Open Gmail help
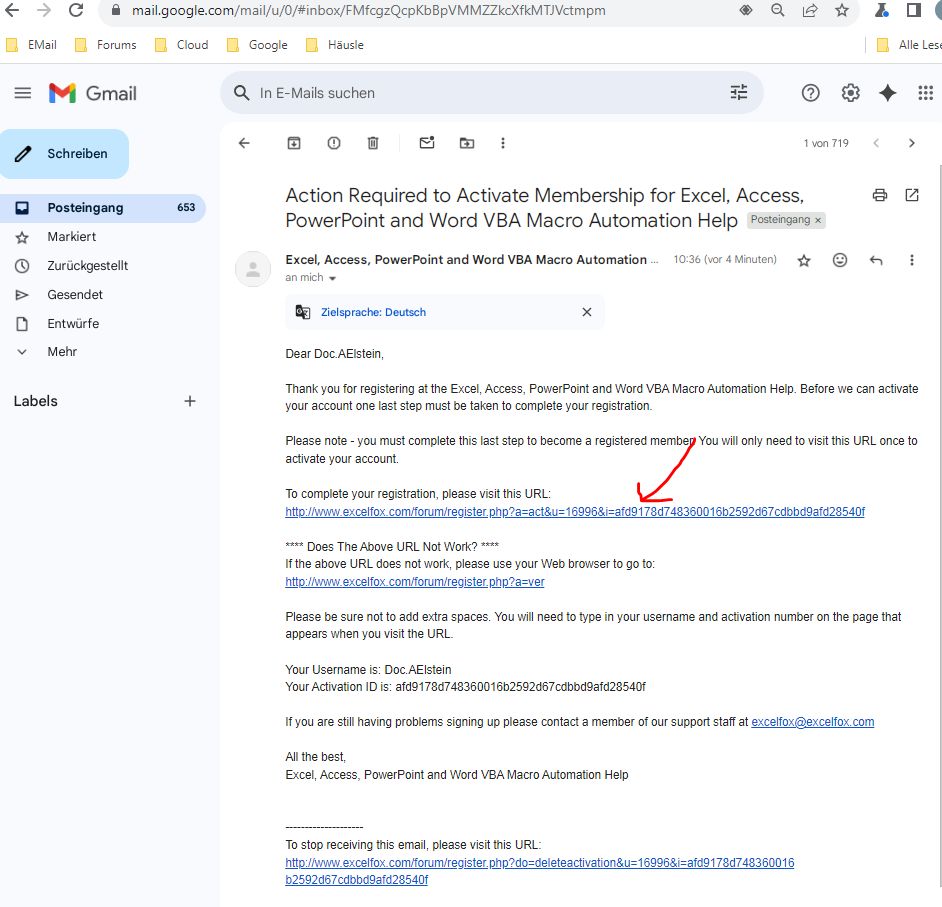Image resolution: width=942 pixels, height=907 pixels. (x=810, y=93)
